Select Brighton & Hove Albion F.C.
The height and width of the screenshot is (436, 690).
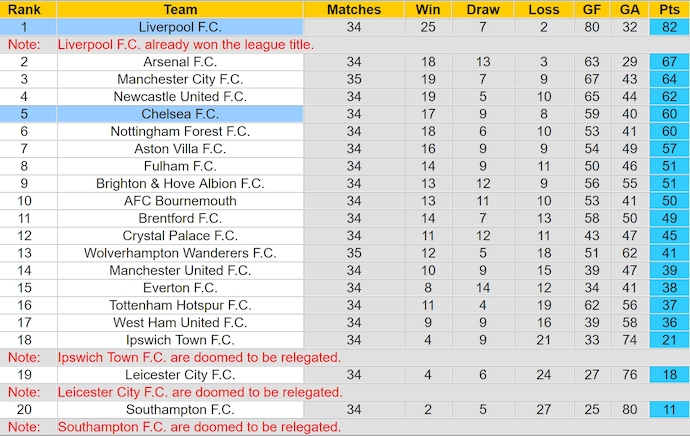point(180,183)
